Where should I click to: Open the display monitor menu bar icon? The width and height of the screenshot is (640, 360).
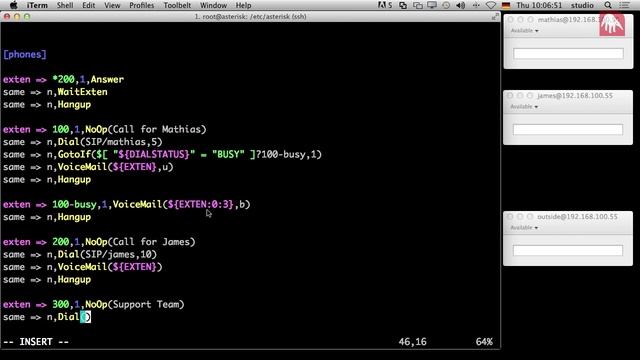(432, 5)
